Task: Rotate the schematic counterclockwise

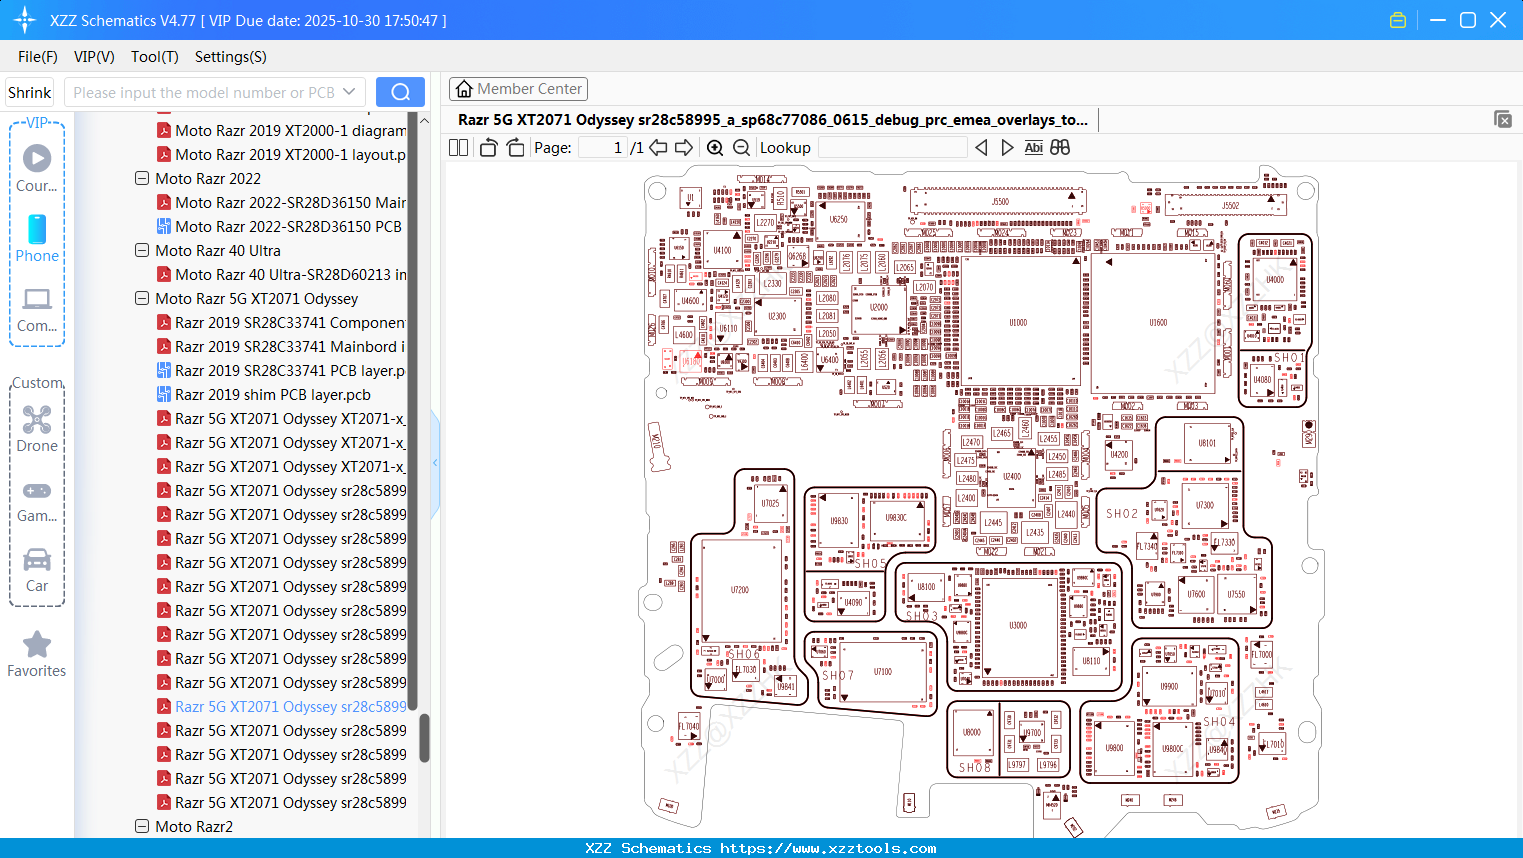Action: tap(488, 147)
